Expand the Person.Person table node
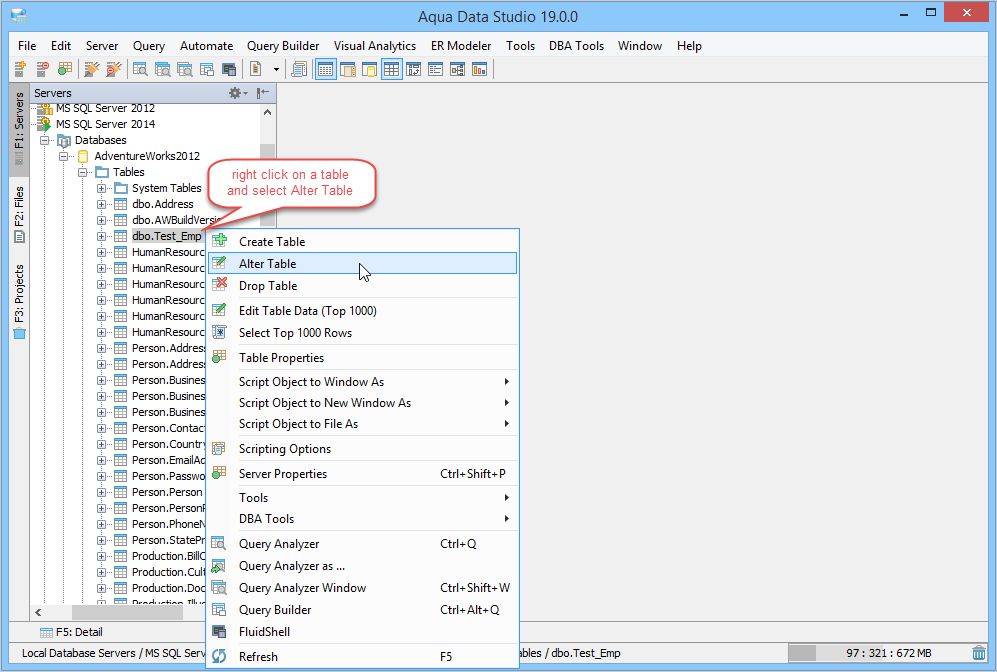Screen dimensions: 997x672 (x=102, y=492)
